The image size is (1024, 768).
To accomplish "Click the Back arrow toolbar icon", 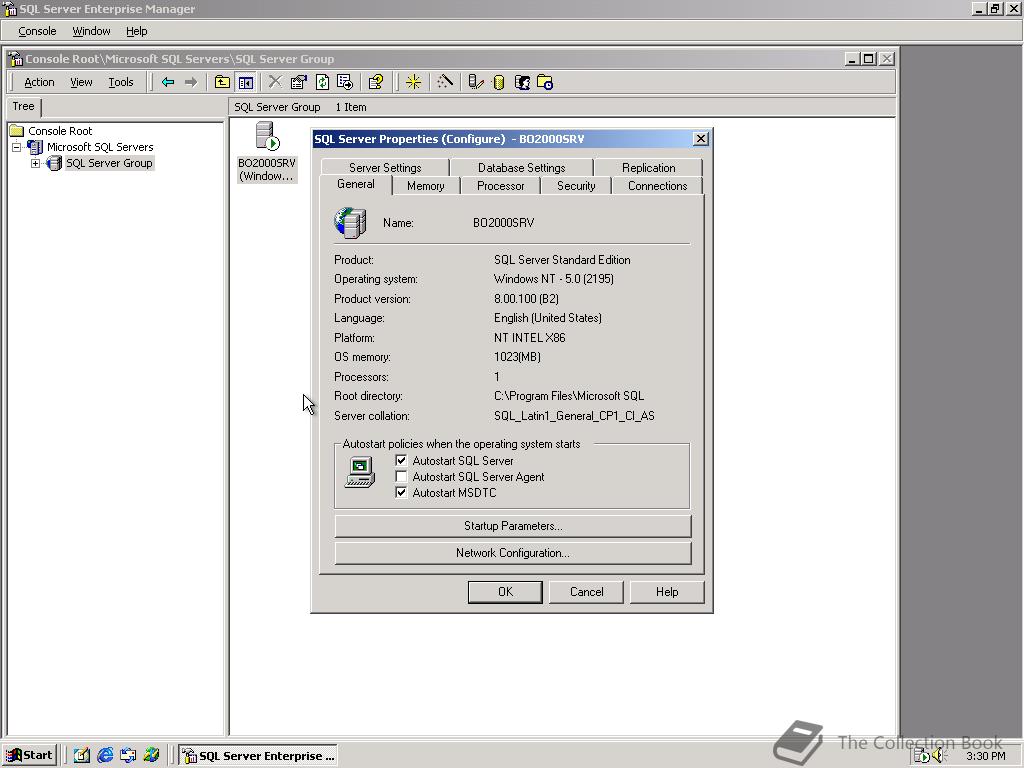I will 168,82.
